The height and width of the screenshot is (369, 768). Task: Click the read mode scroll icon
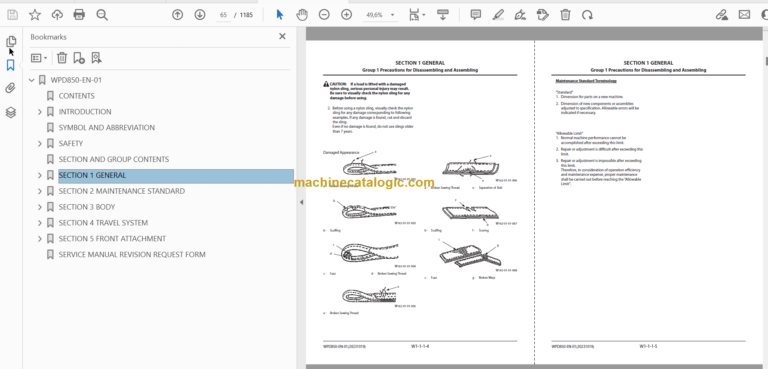pos(443,15)
